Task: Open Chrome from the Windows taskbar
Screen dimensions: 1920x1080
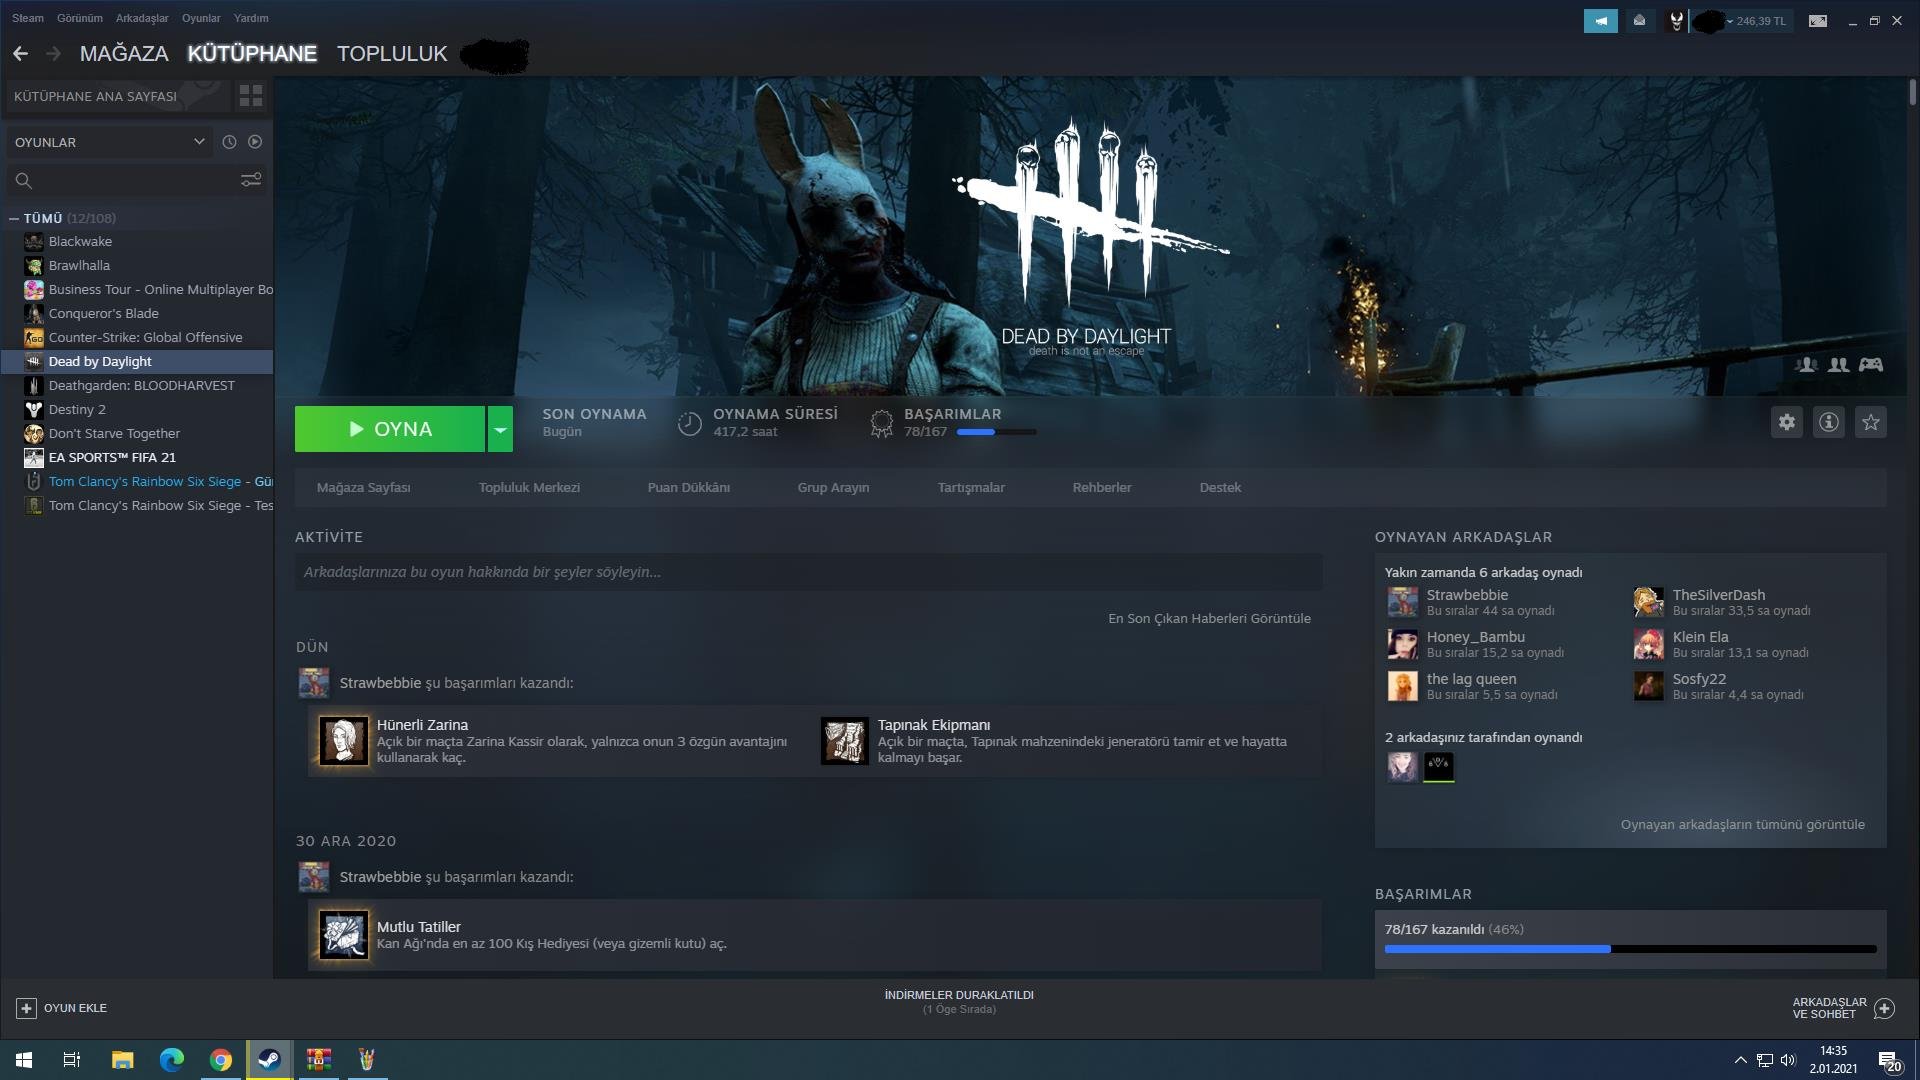Action: 220,1060
